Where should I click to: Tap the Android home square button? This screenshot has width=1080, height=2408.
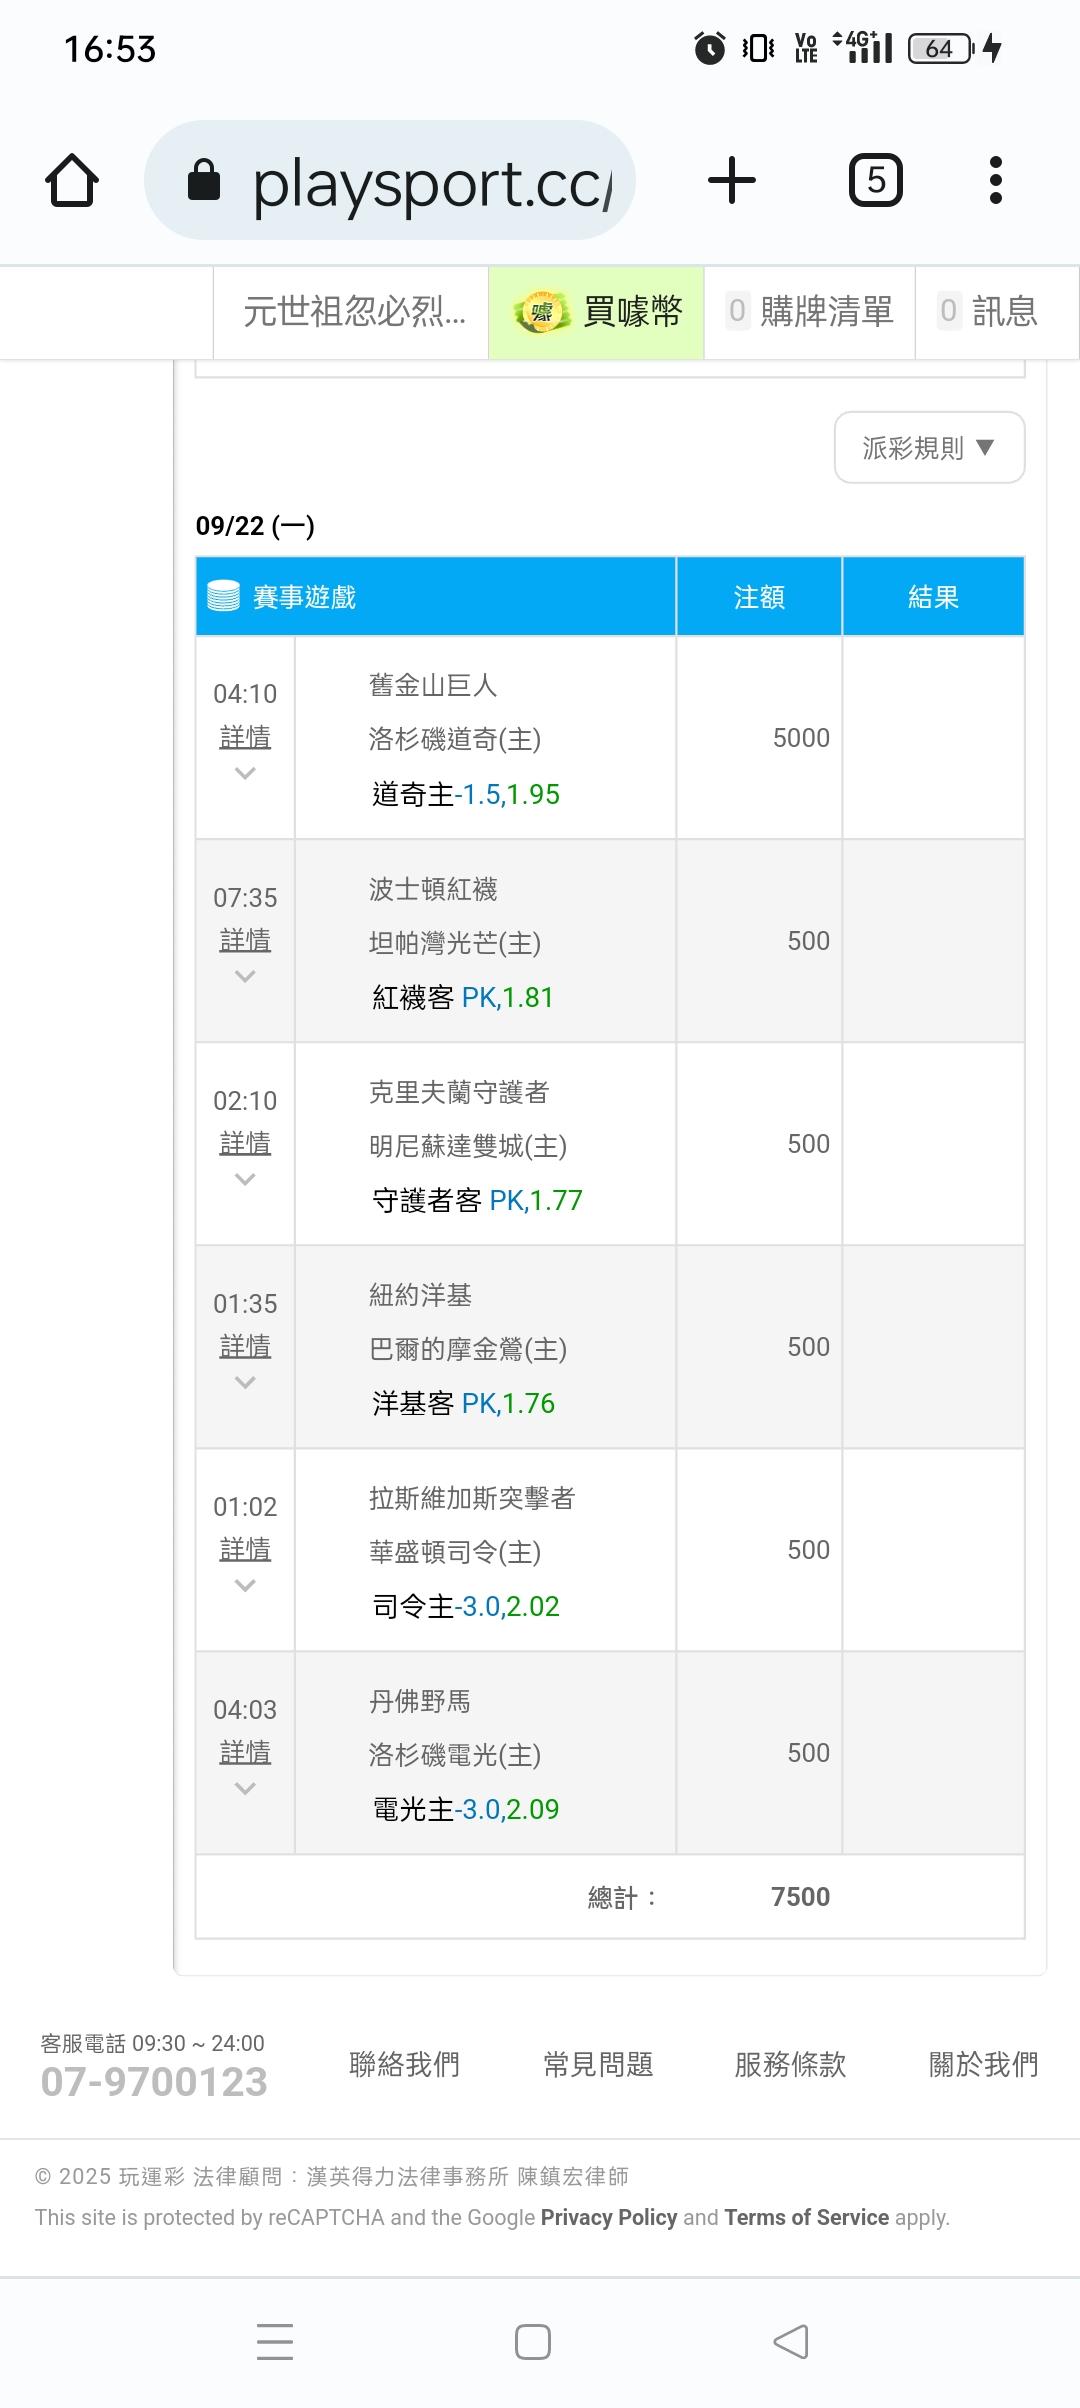(x=533, y=2342)
